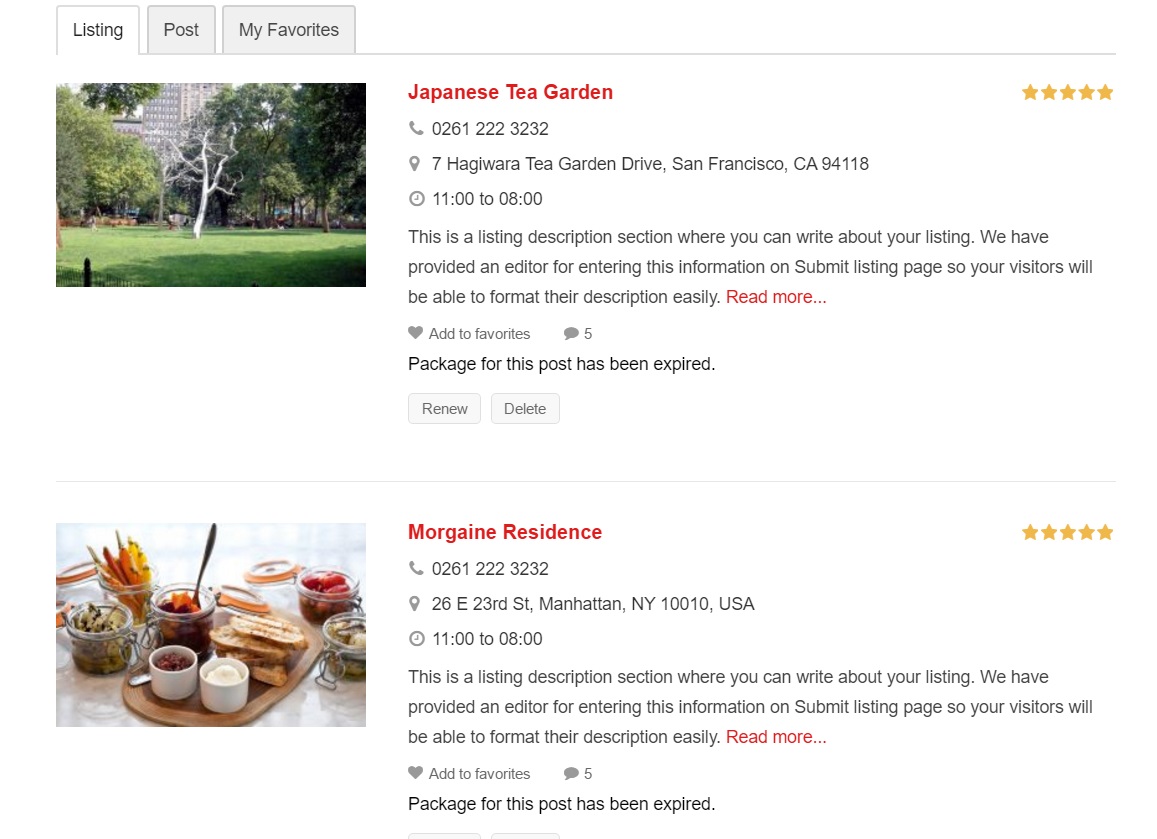This screenshot has width=1157, height=839.
Task: Add Japanese Tea Garden to favorites
Action: coord(479,334)
